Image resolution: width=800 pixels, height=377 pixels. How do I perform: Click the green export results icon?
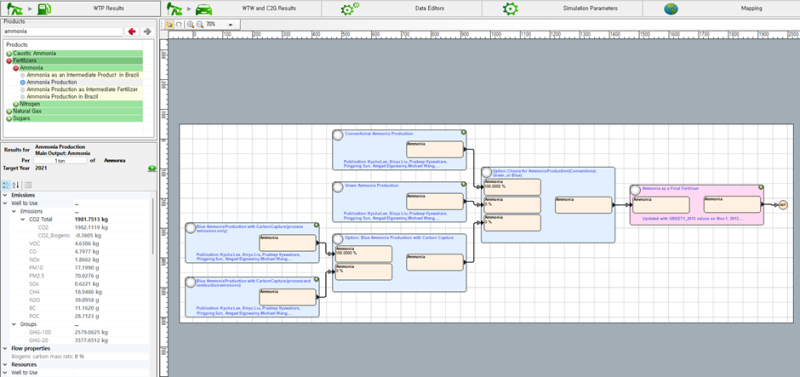pyautogui.click(x=151, y=168)
